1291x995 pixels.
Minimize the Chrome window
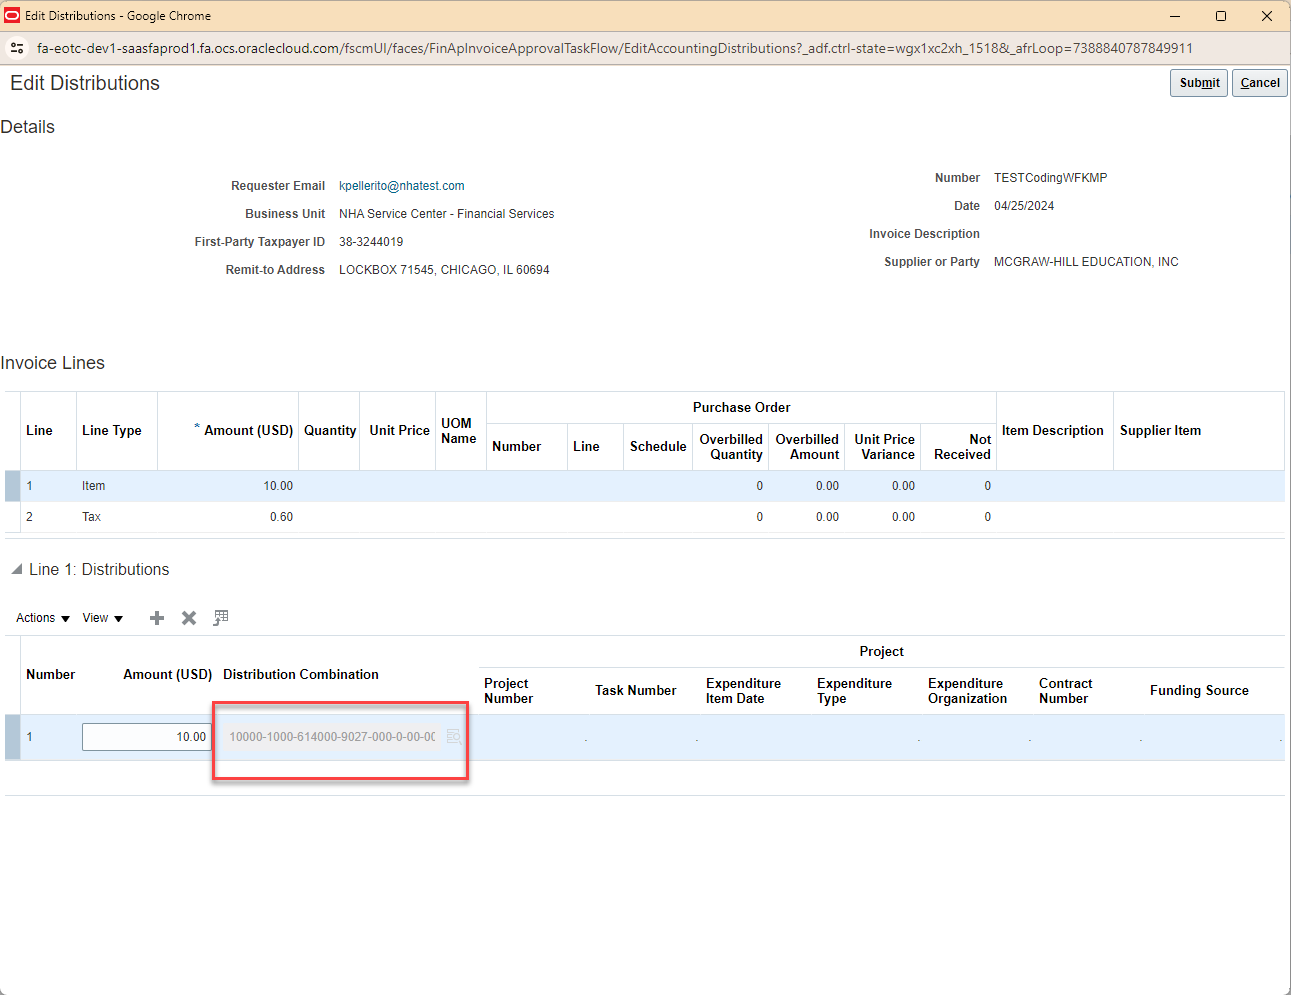pyautogui.click(x=1175, y=16)
